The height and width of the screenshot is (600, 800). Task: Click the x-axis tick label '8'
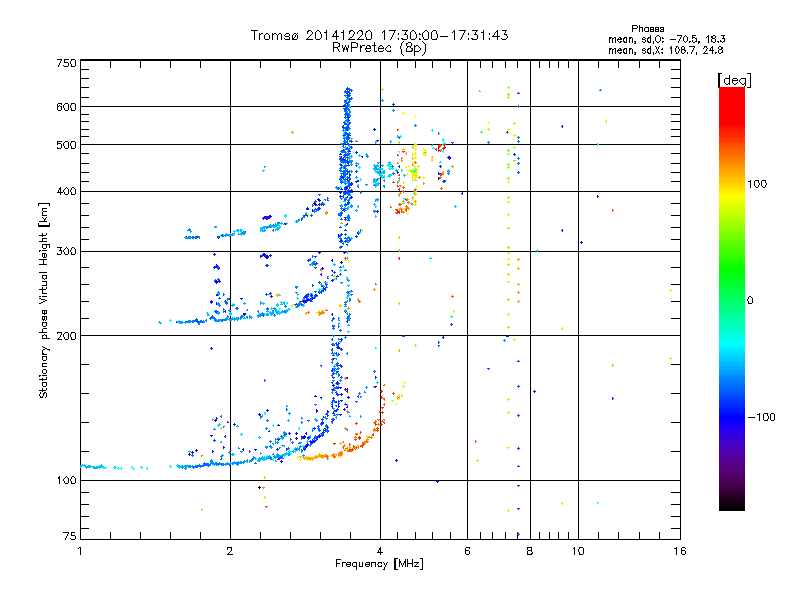(530, 551)
